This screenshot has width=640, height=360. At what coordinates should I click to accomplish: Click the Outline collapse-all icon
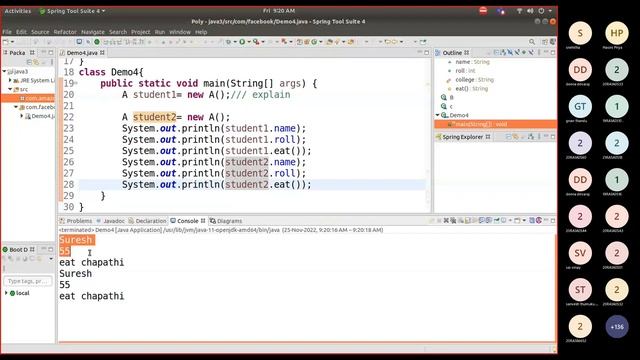(x=497, y=52)
